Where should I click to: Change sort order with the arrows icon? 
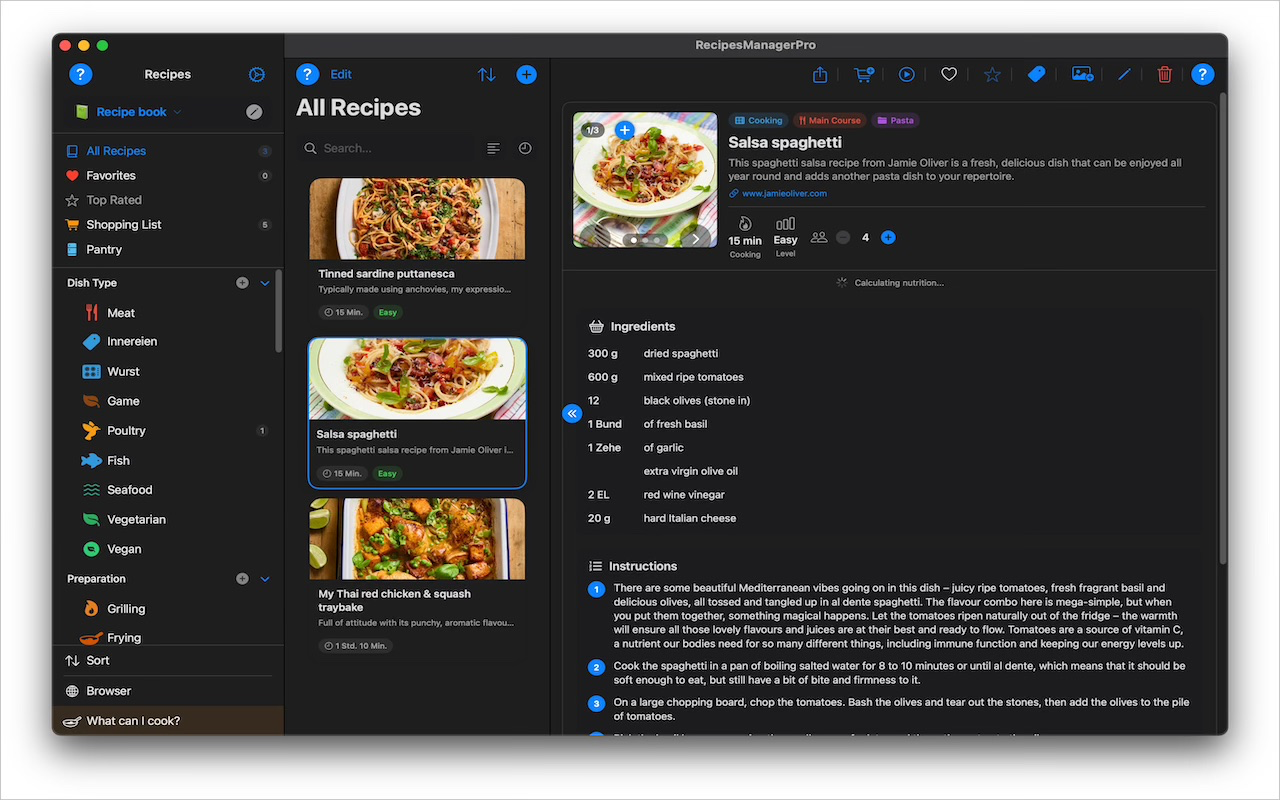[x=487, y=74]
